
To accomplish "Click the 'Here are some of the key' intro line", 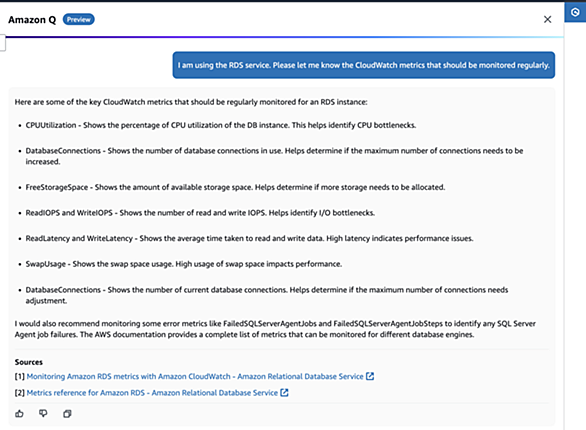I will coord(191,102).
